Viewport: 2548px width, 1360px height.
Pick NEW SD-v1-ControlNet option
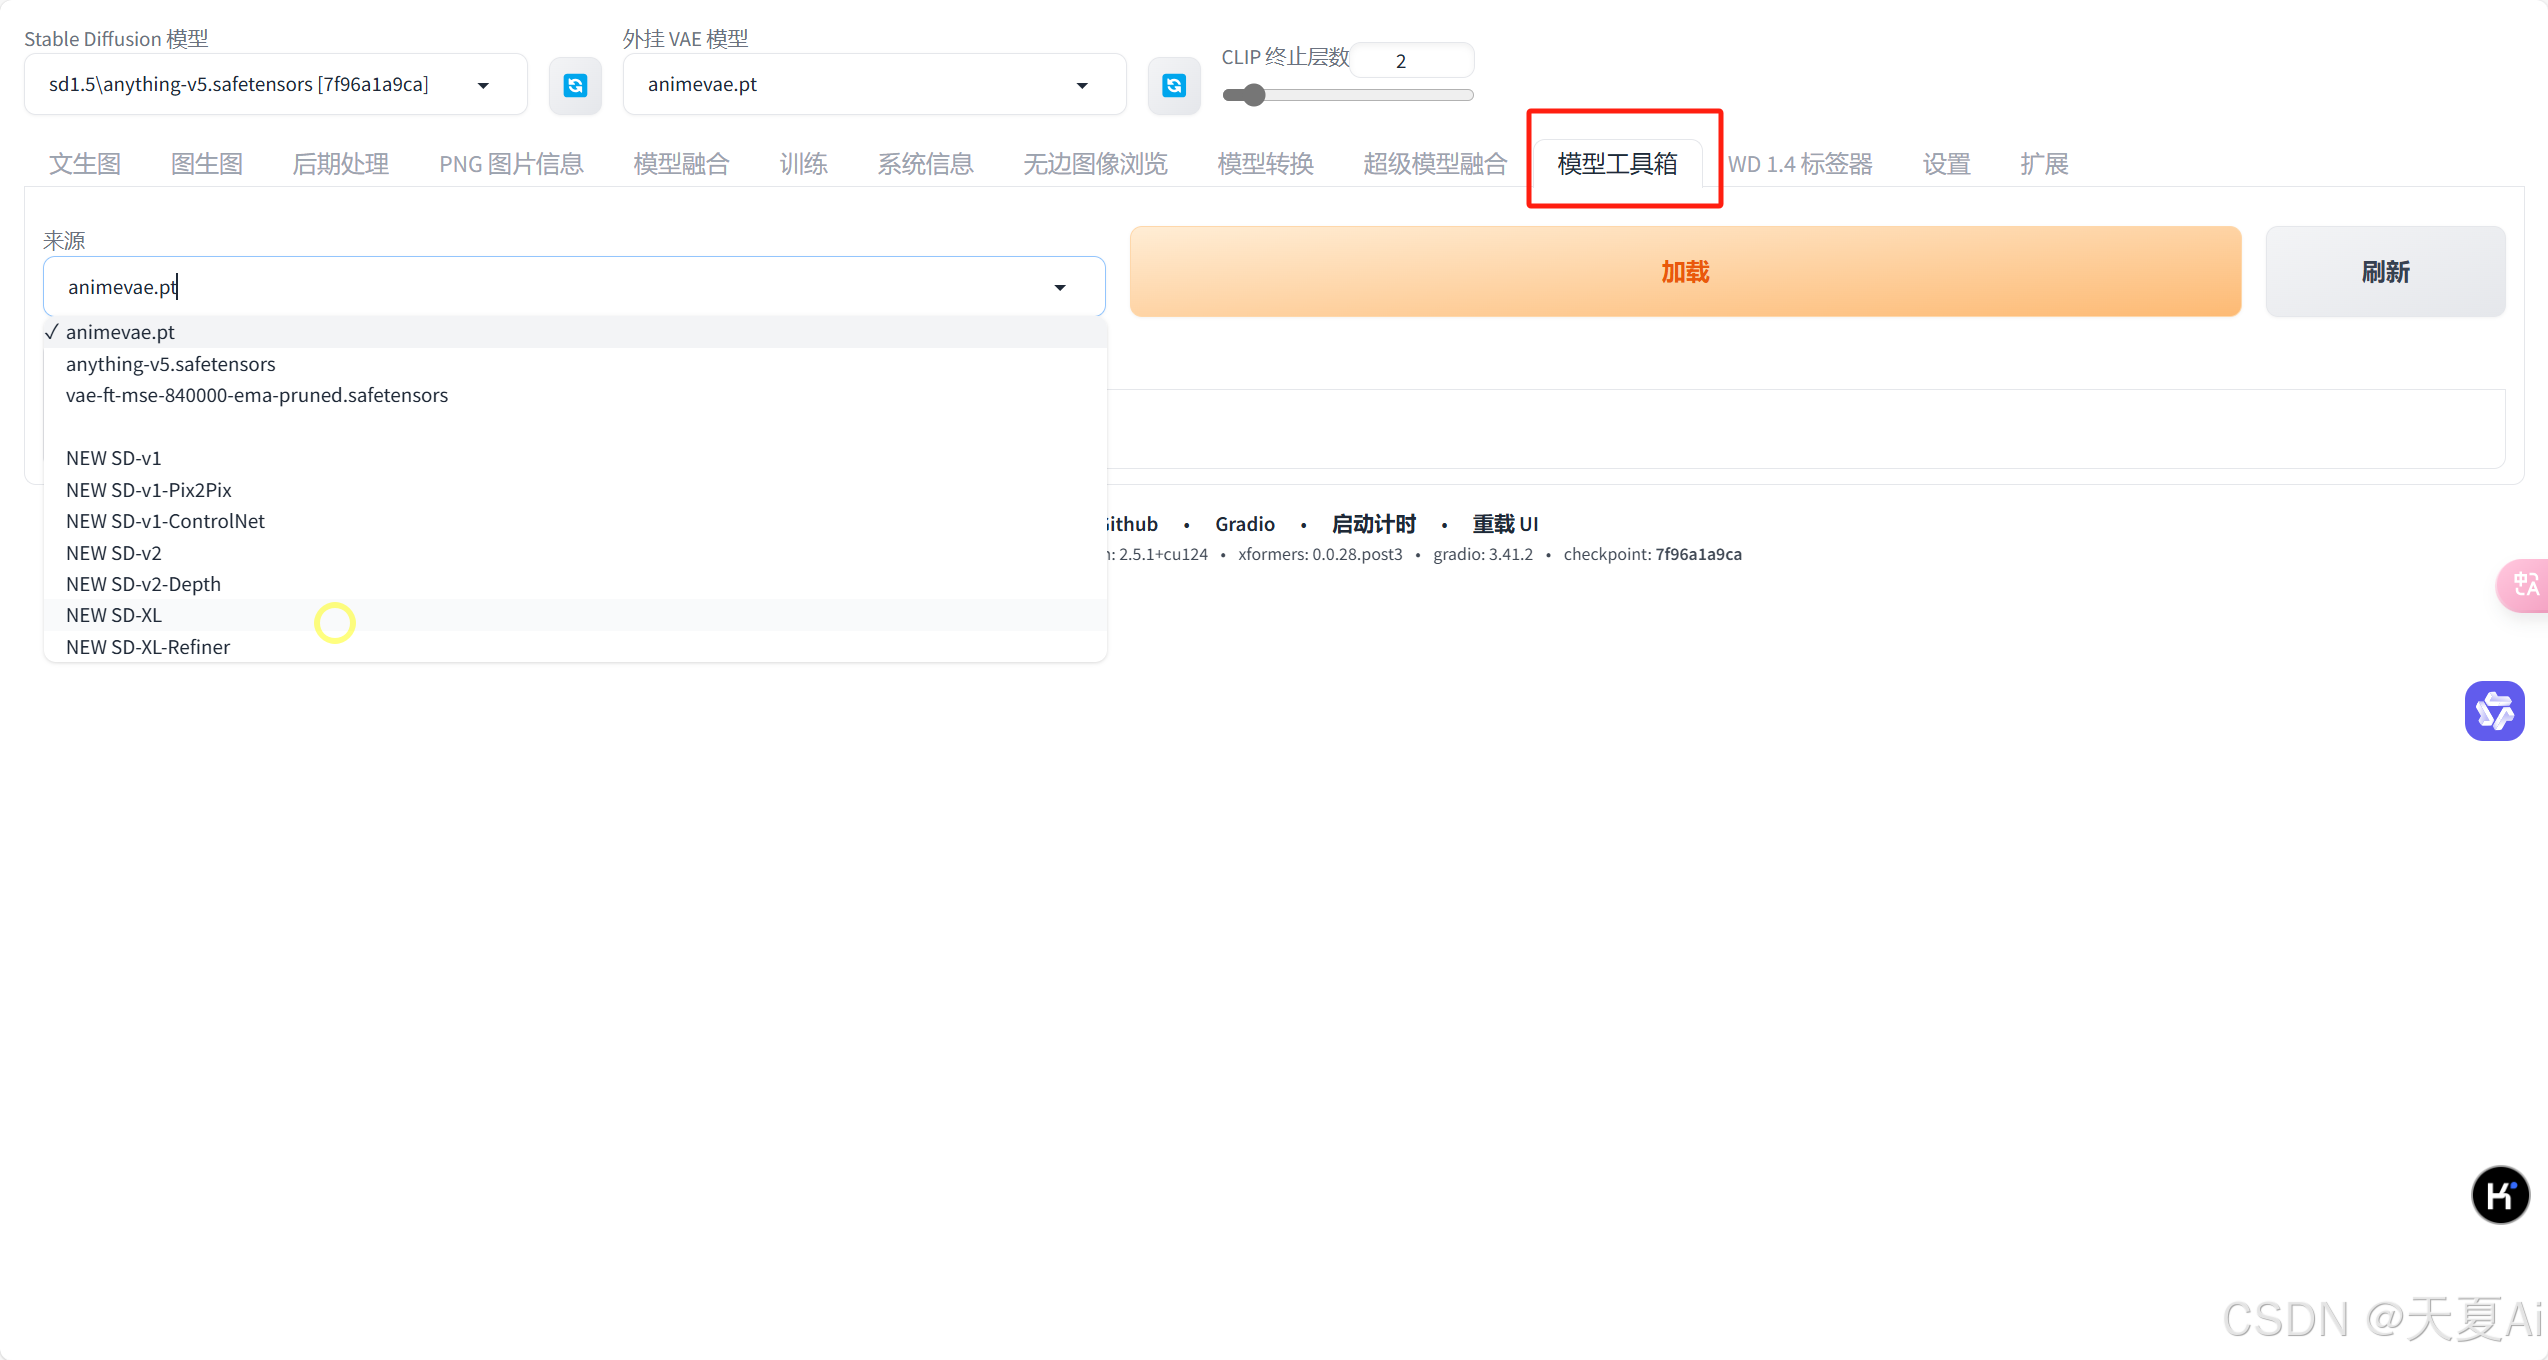coord(165,521)
